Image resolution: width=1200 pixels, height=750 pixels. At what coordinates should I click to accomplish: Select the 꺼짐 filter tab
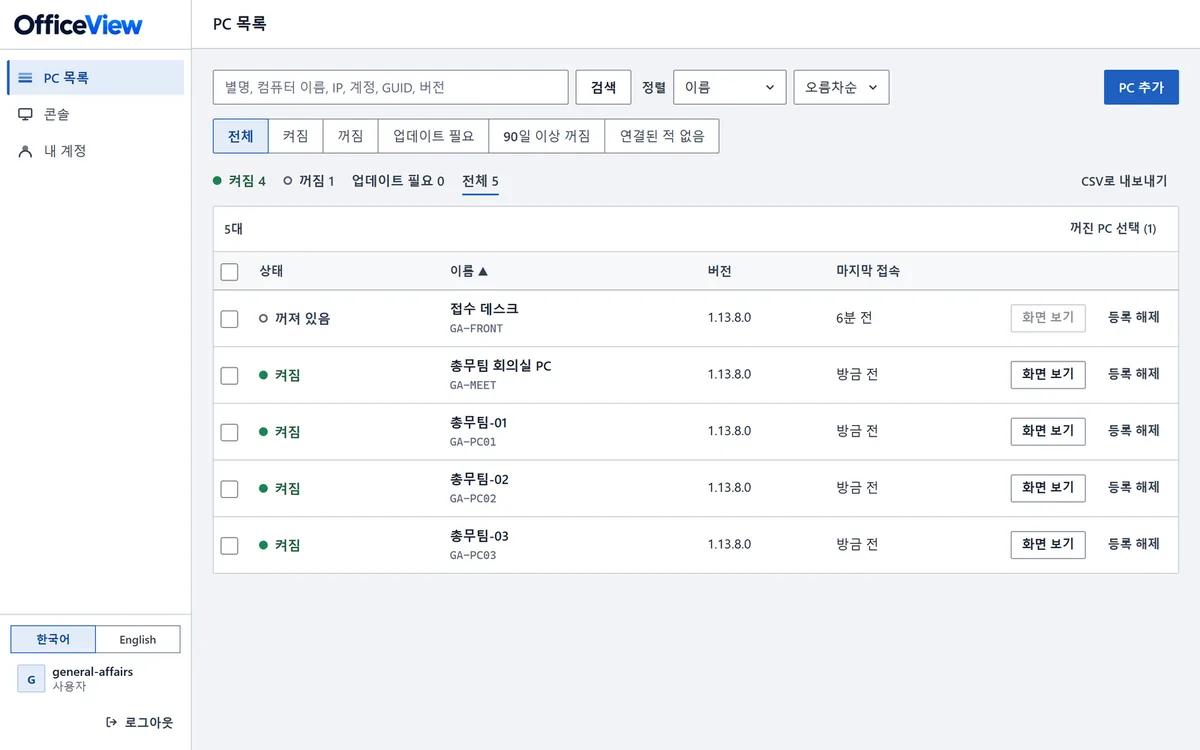(x=350, y=136)
